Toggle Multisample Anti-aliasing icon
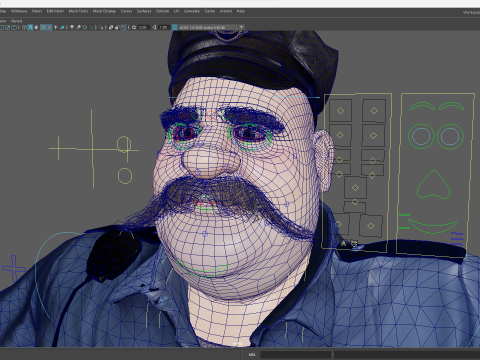 (85, 27)
